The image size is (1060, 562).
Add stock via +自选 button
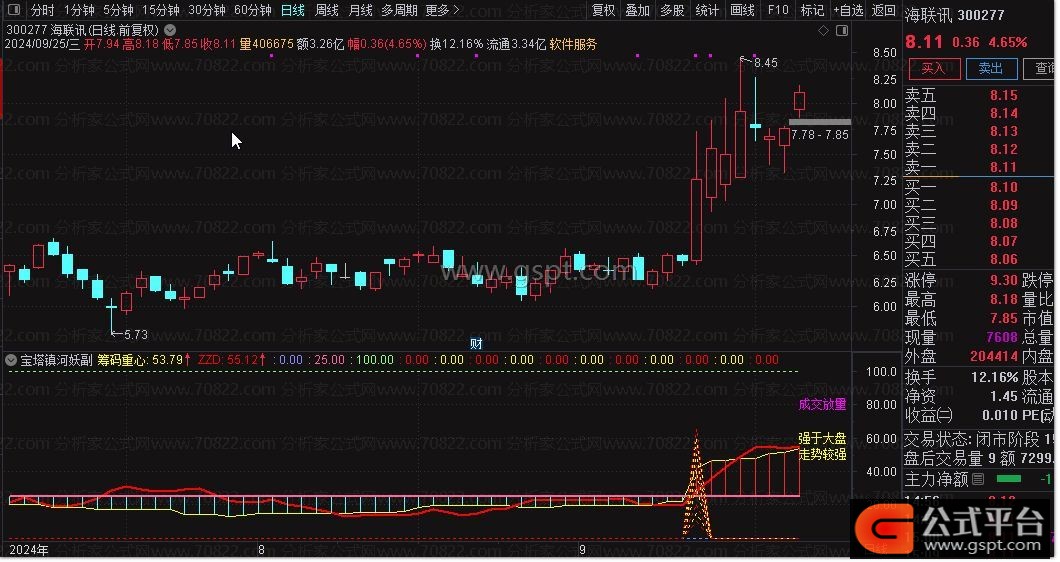coord(848,10)
